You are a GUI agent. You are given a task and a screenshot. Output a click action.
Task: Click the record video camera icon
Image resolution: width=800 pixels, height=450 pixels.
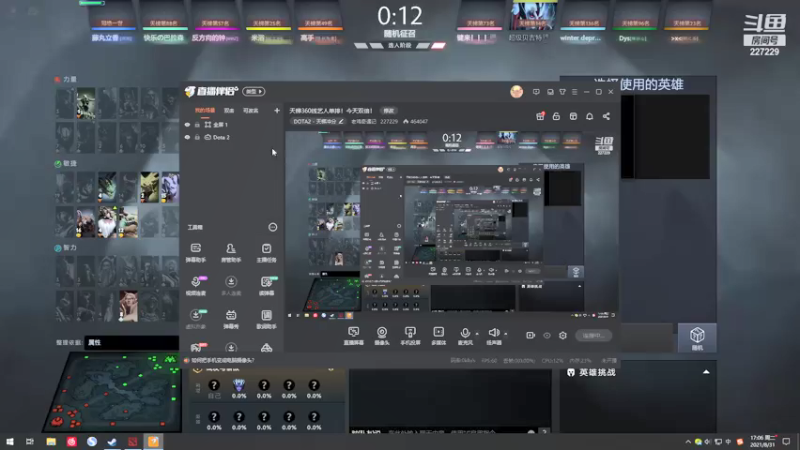(531, 335)
